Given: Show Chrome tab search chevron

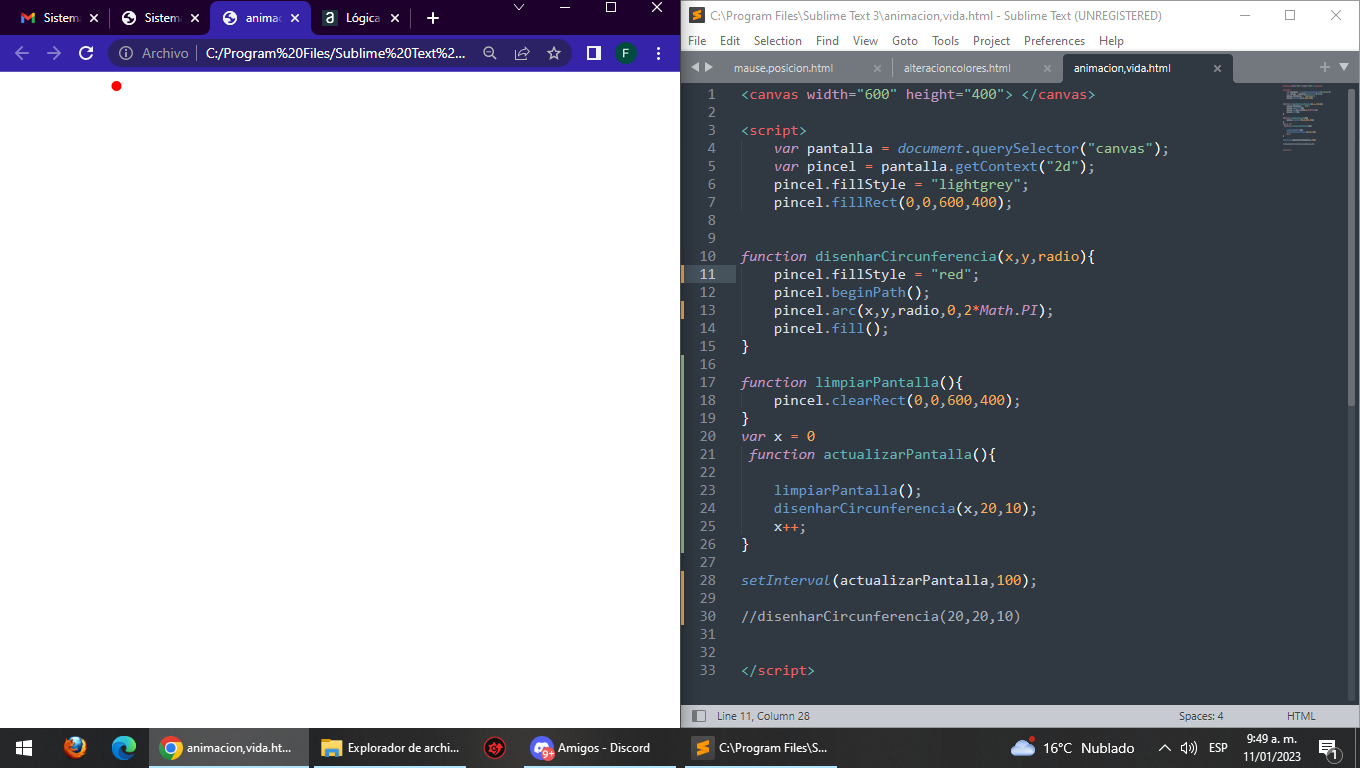Looking at the screenshot, I should [x=519, y=8].
